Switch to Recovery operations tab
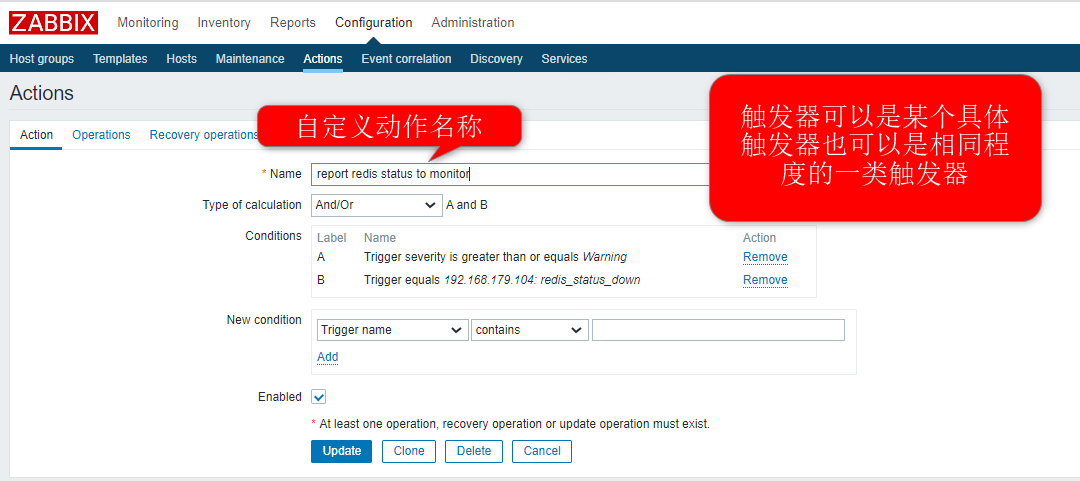The image size is (1080, 481). [x=203, y=135]
